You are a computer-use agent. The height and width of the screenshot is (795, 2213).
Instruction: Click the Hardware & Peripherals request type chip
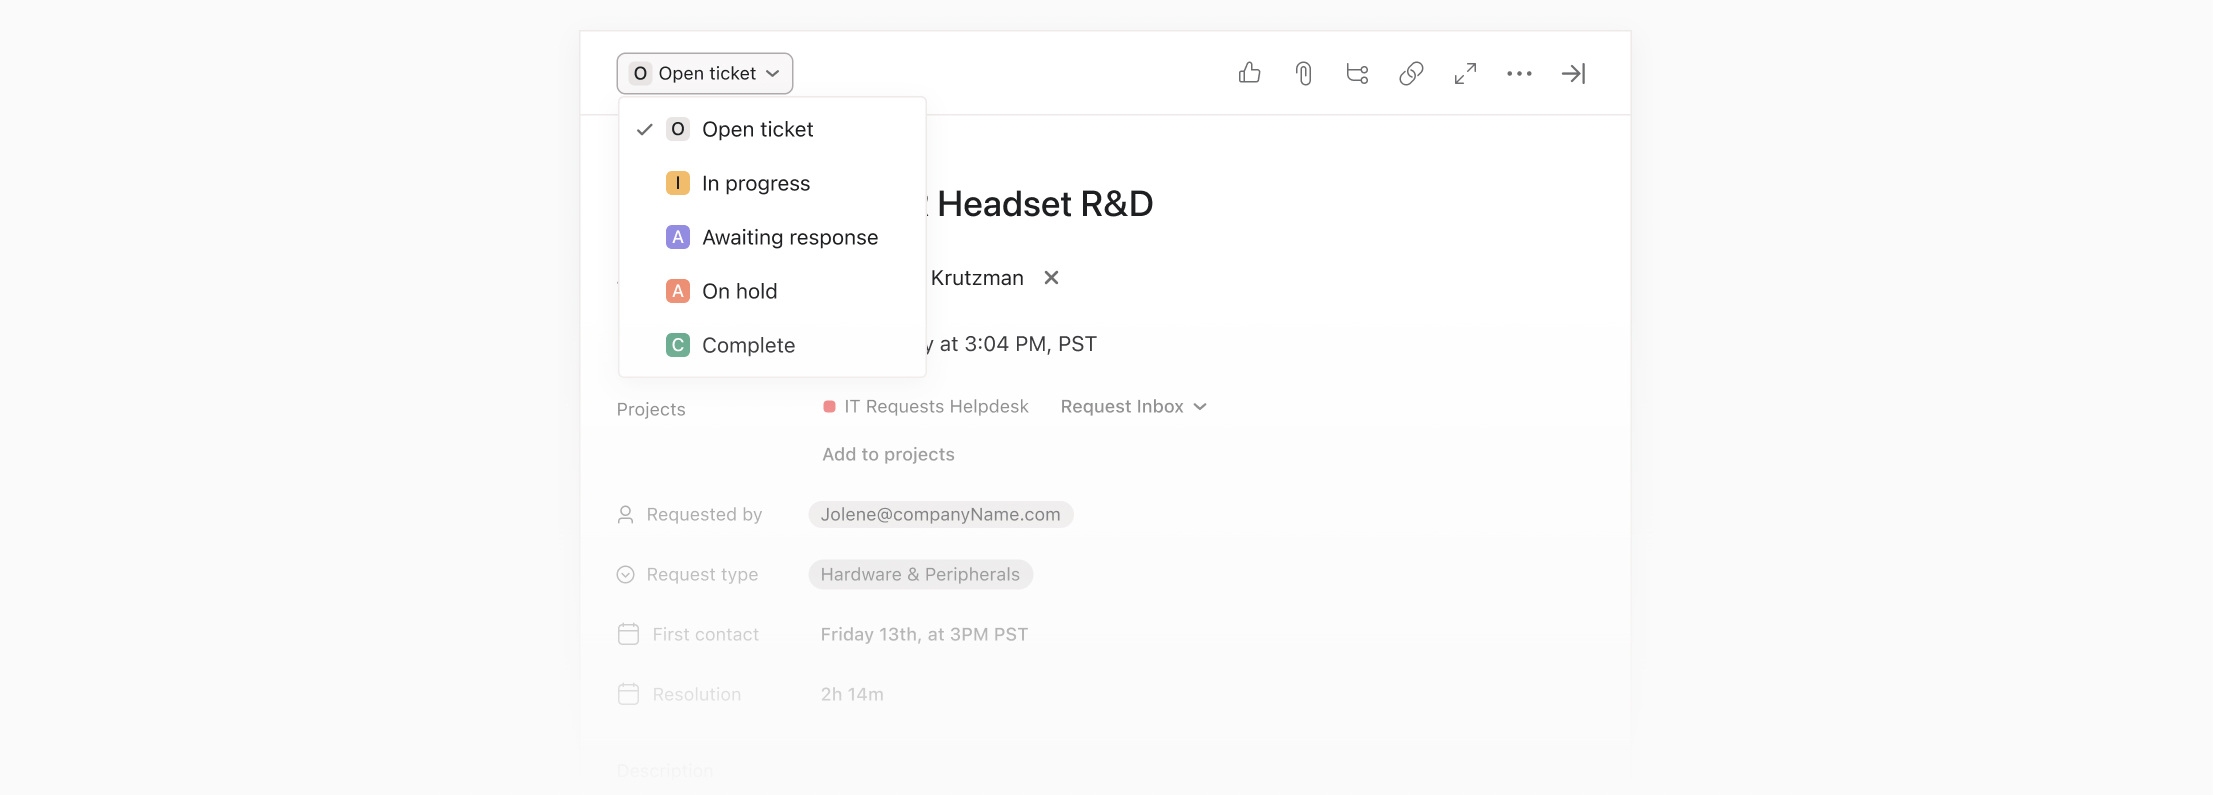point(920,574)
